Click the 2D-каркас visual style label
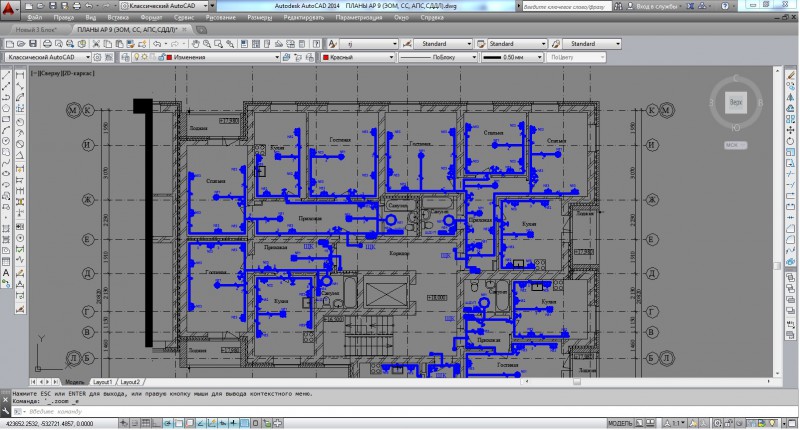The height and width of the screenshot is (430, 800). click(x=79, y=73)
